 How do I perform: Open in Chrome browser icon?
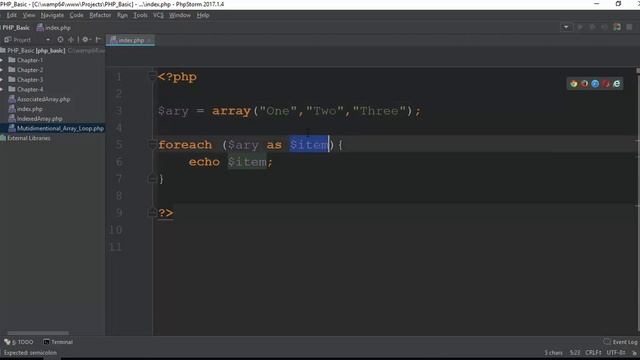pyautogui.click(x=573, y=84)
